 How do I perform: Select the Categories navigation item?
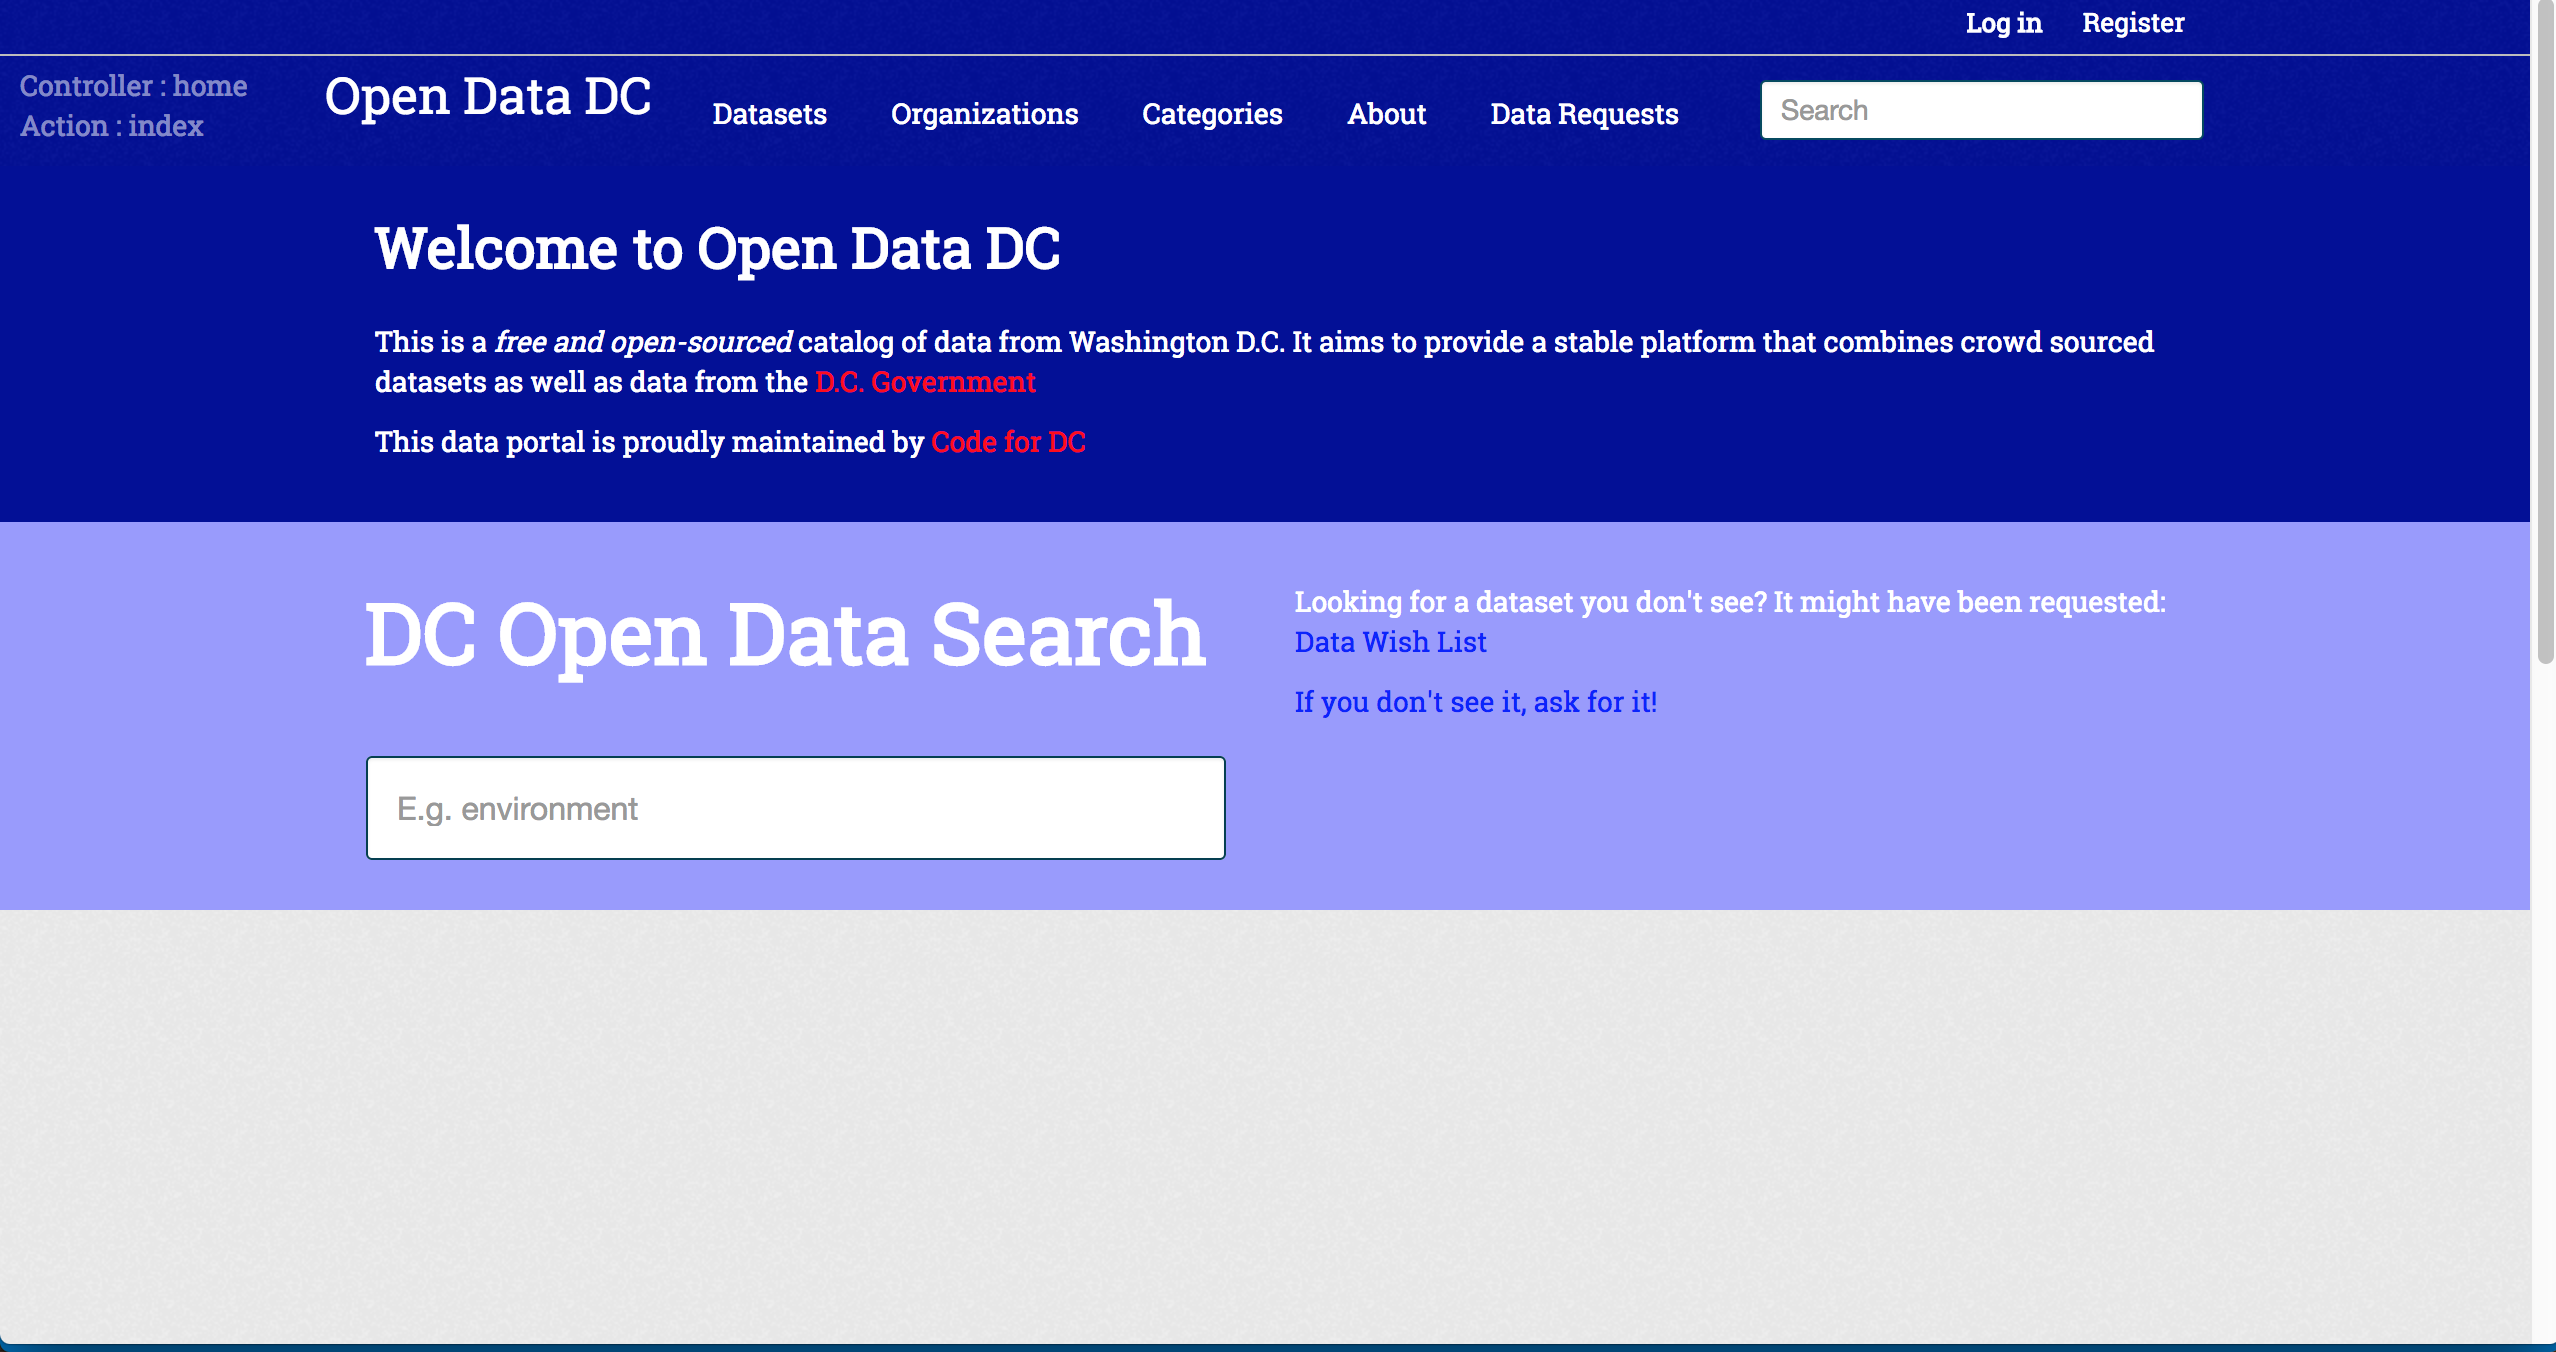pos(1212,114)
